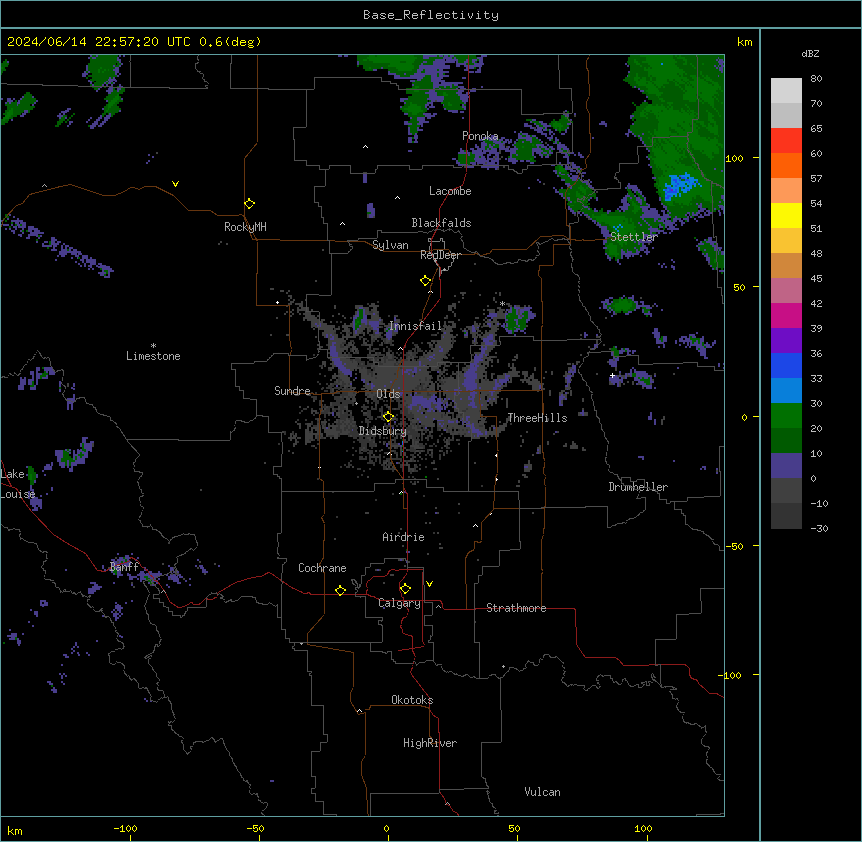
Task: Click the Sundre city label
Action: click(x=292, y=391)
